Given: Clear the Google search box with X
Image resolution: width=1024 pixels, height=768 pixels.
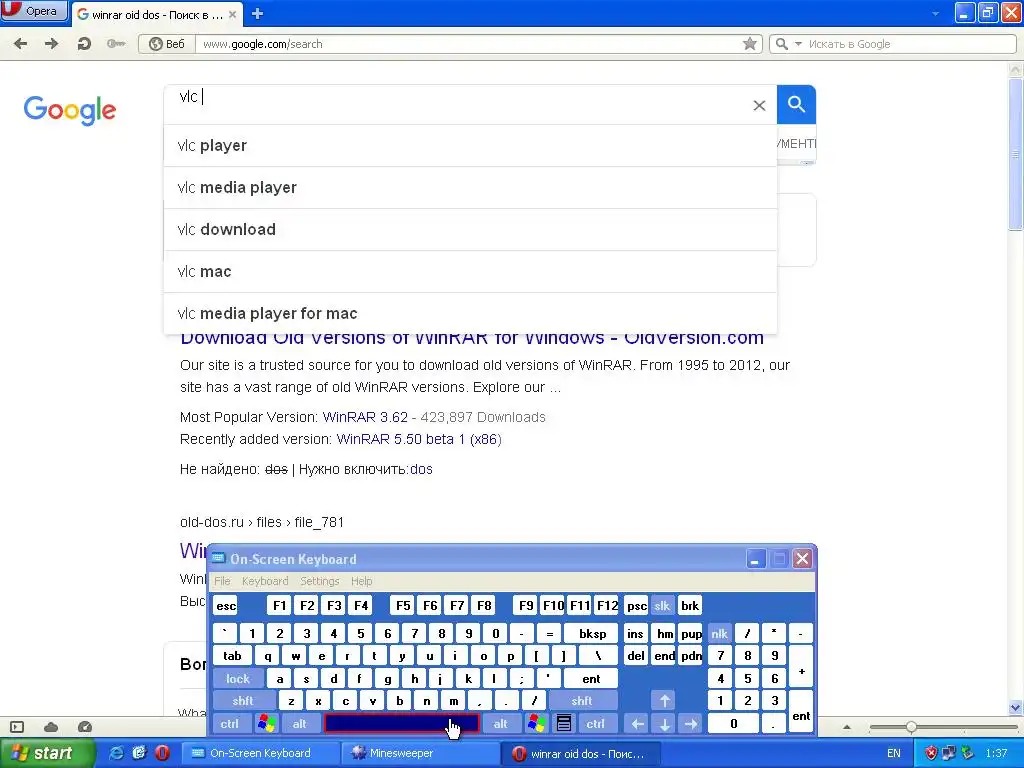Looking at the screenshot, I should [759, 105].
